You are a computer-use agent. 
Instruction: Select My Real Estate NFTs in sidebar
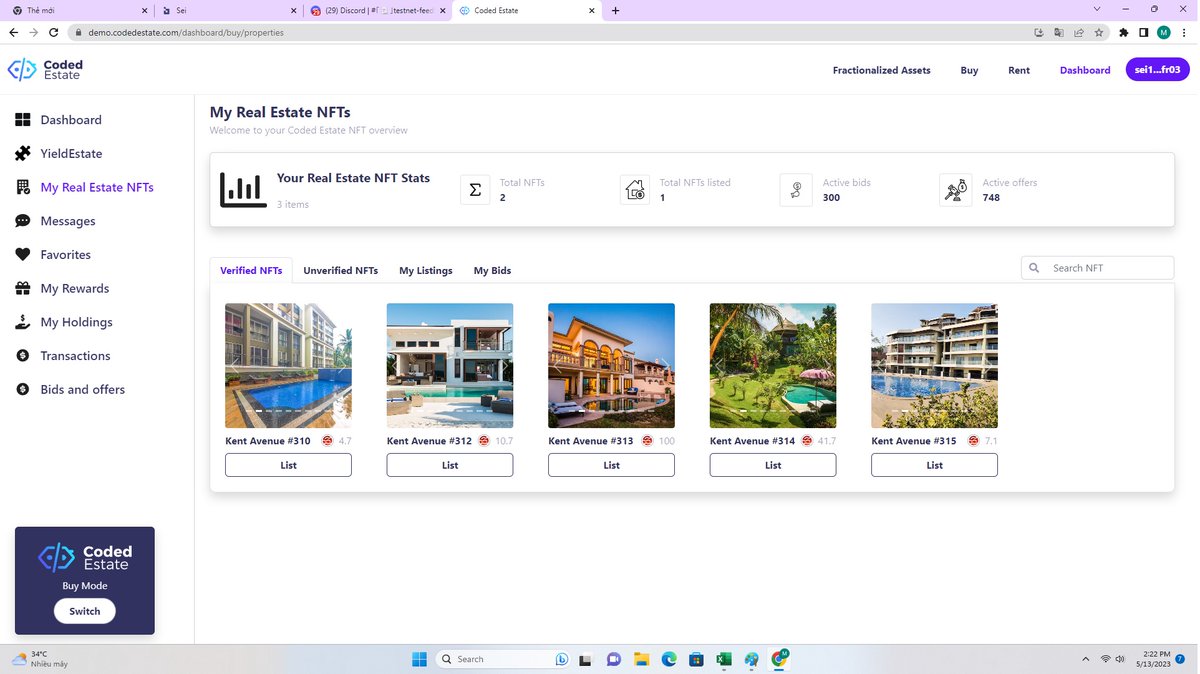[84, 188]
